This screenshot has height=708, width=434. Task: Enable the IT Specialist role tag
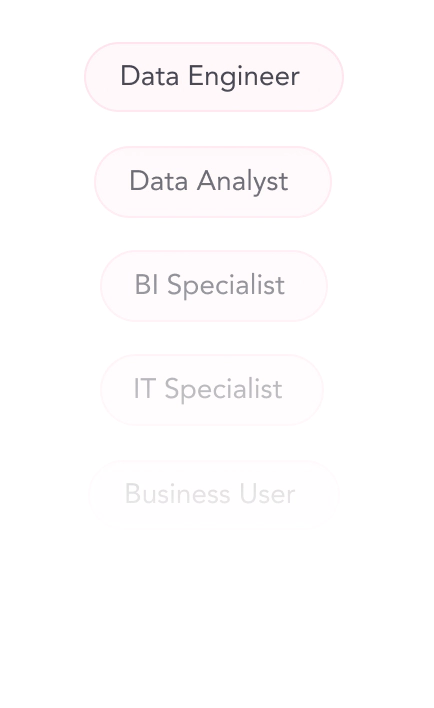pos(212,390)
